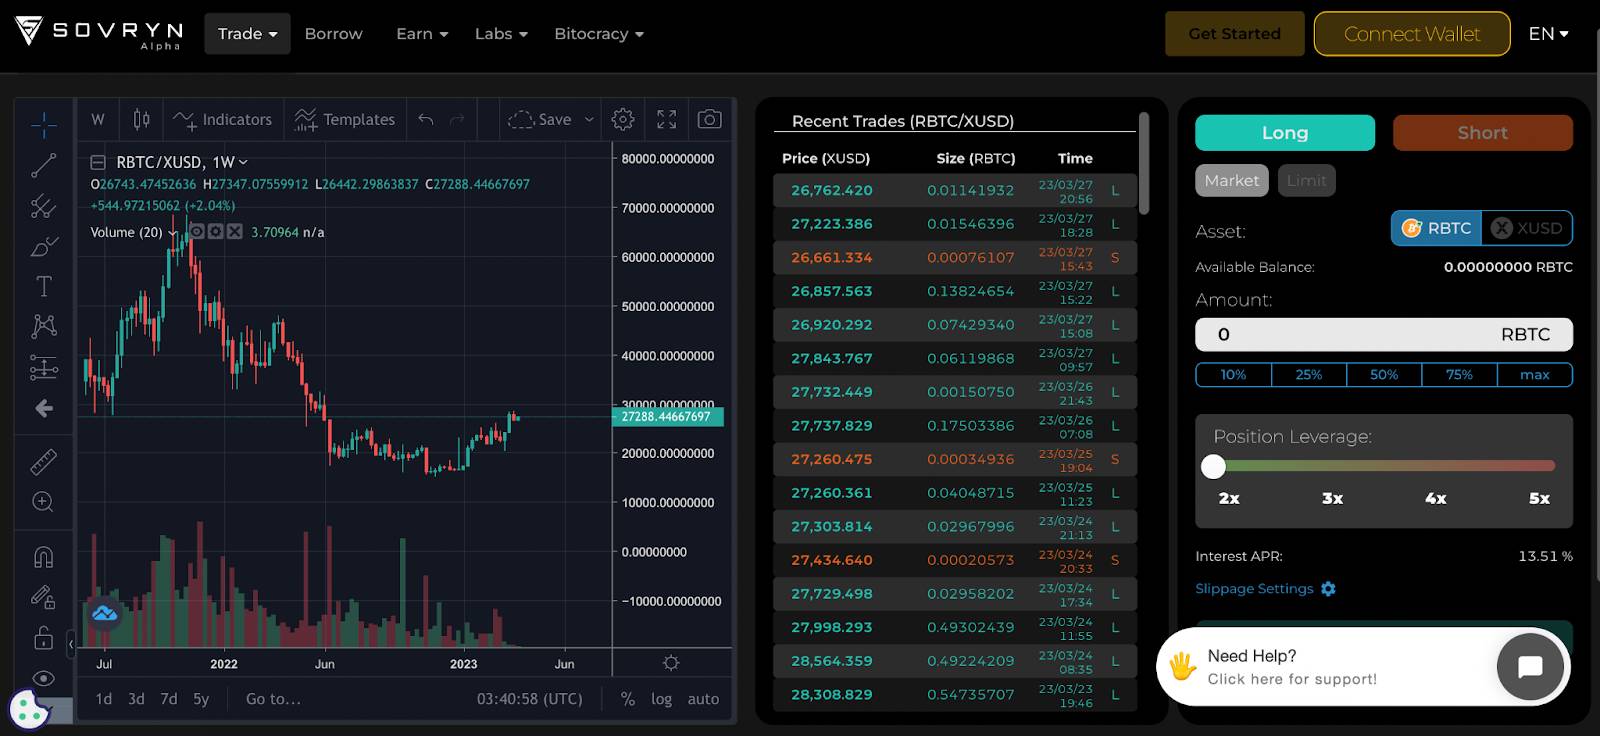The height and width of the screenshot is (736, 1600).
Task: Select the brush drawing tool
Action: click(43, 246)
